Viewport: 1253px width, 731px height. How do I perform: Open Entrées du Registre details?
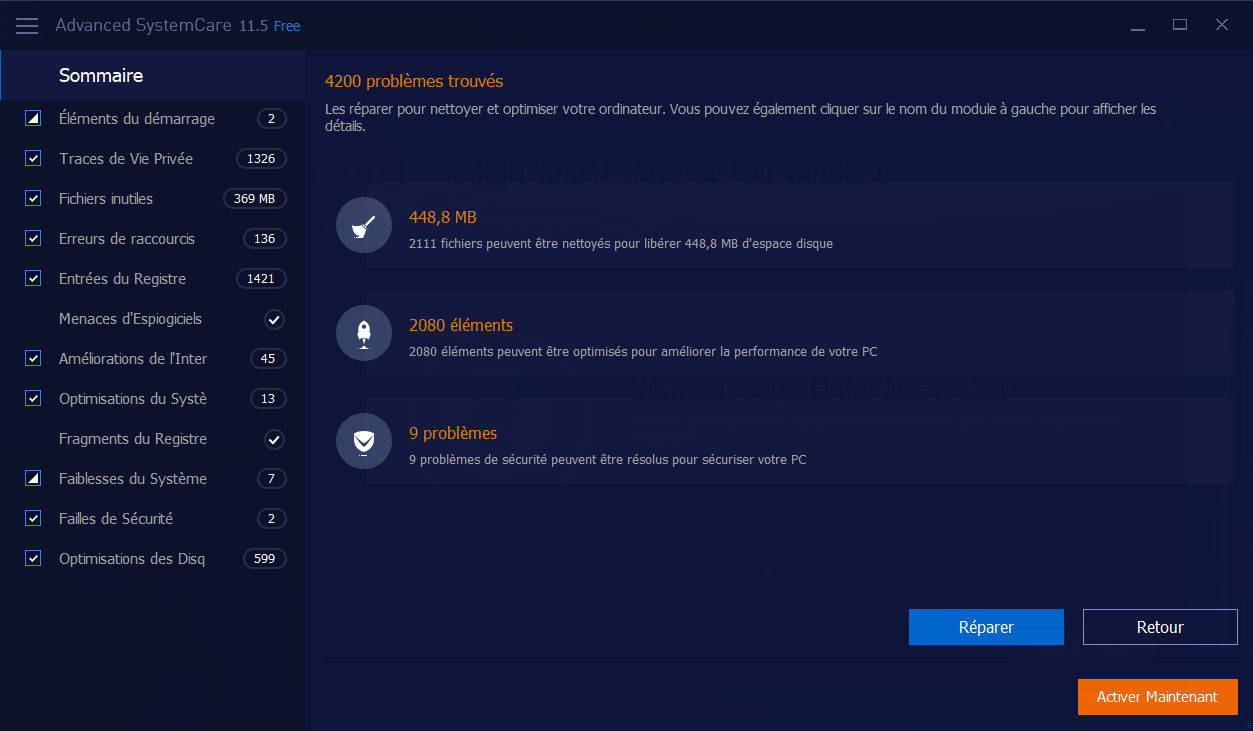pos(122,279)
